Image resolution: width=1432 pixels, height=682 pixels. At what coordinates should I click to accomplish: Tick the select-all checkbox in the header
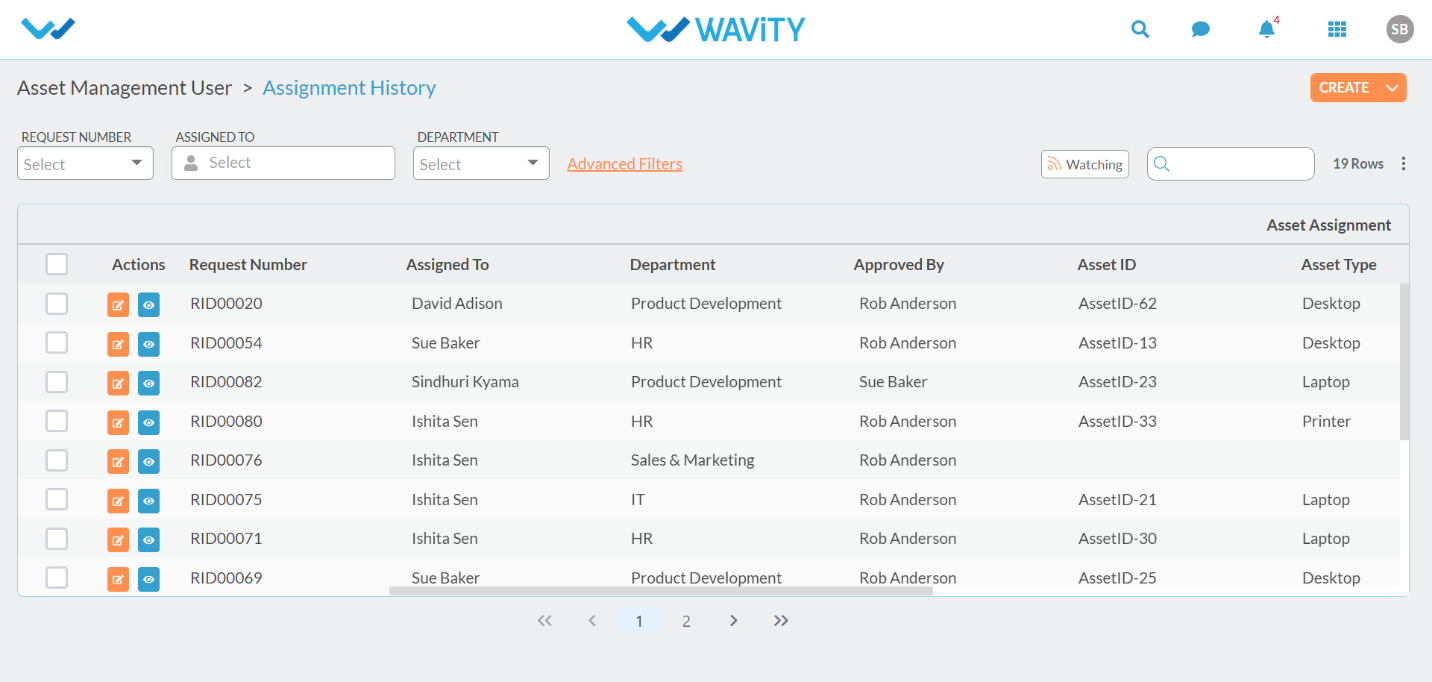coord(57,264)
